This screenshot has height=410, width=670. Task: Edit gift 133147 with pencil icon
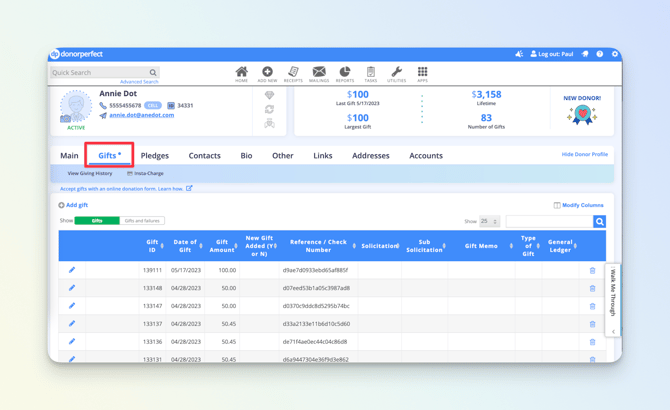click(x=72, y=306)
